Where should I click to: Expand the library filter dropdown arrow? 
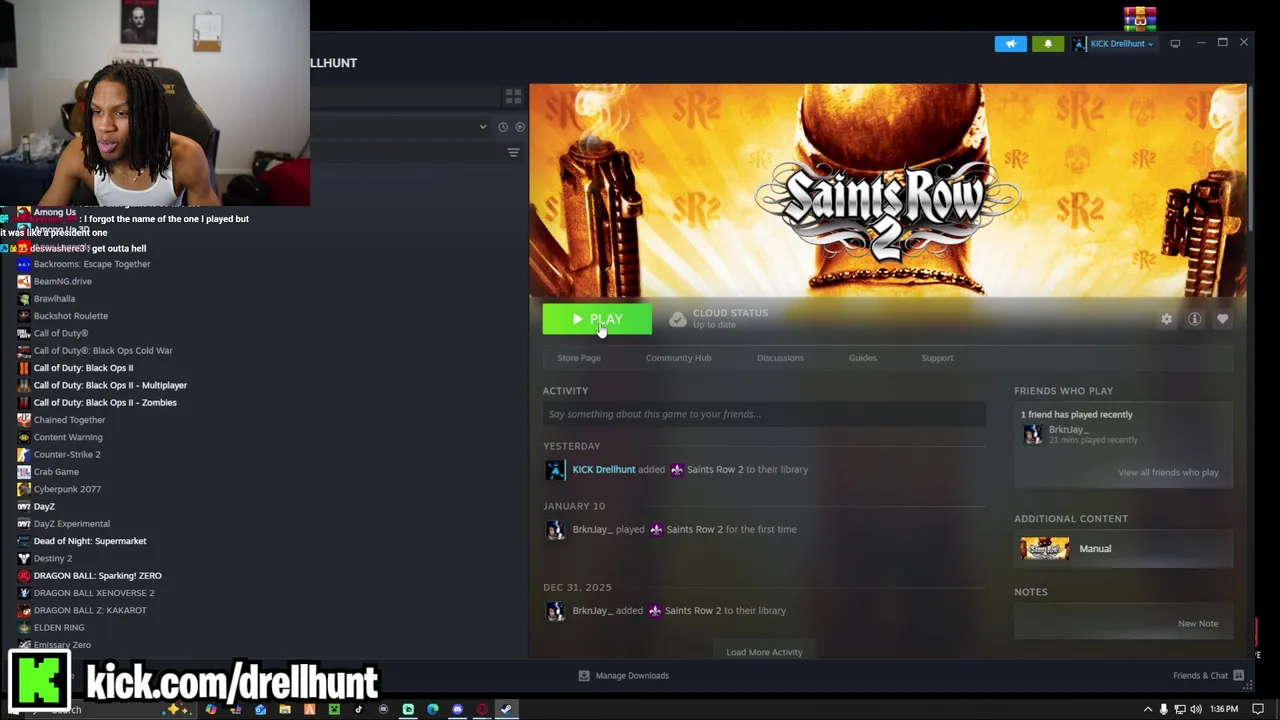click(483, 127)
